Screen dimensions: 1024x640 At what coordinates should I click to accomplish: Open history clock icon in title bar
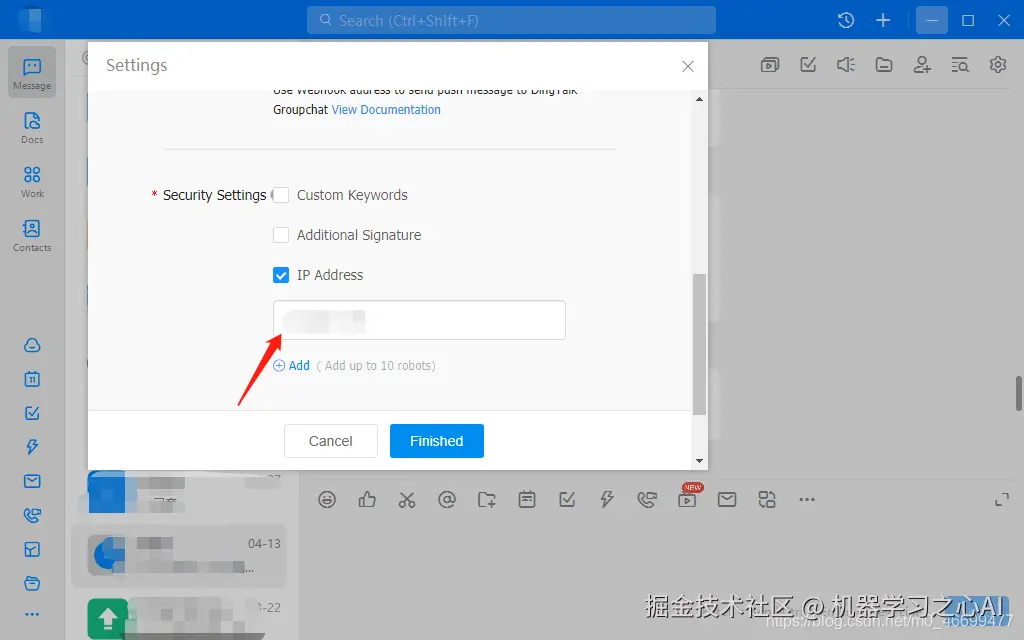846,20
